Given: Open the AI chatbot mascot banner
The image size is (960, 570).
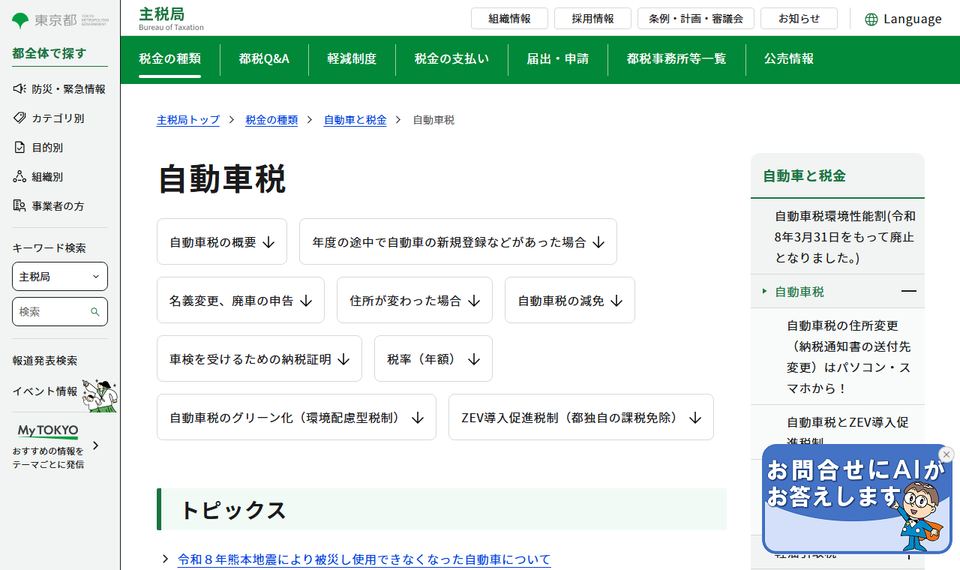Looking at the screenshot, I should (x=856, y=499).
